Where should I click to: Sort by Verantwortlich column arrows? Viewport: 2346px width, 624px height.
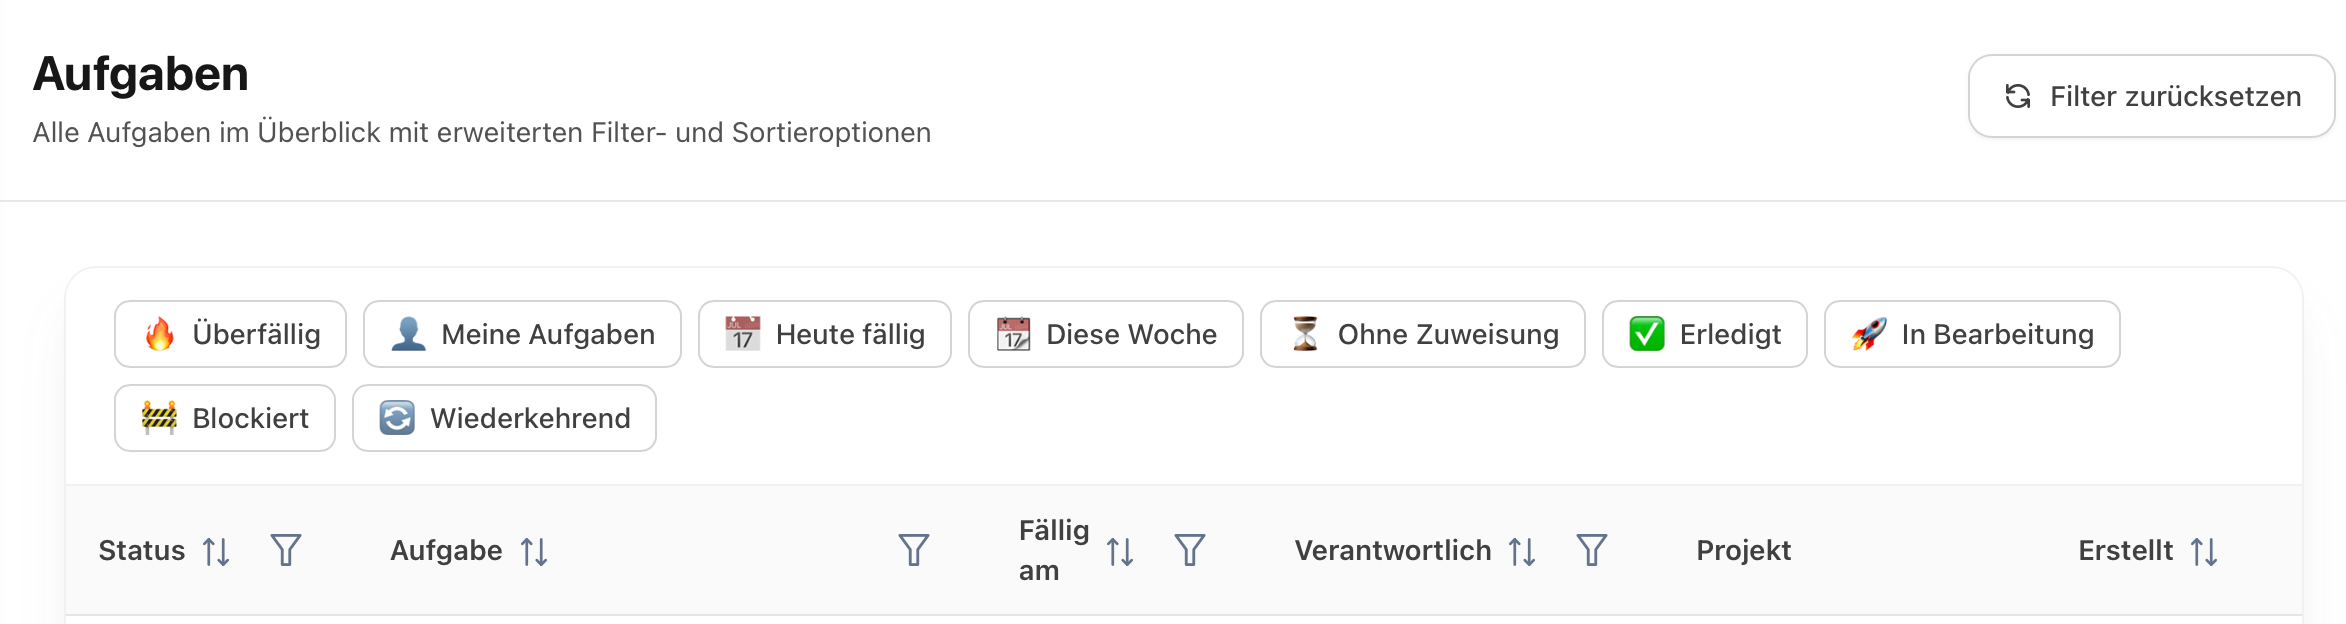coord(1522,551)
